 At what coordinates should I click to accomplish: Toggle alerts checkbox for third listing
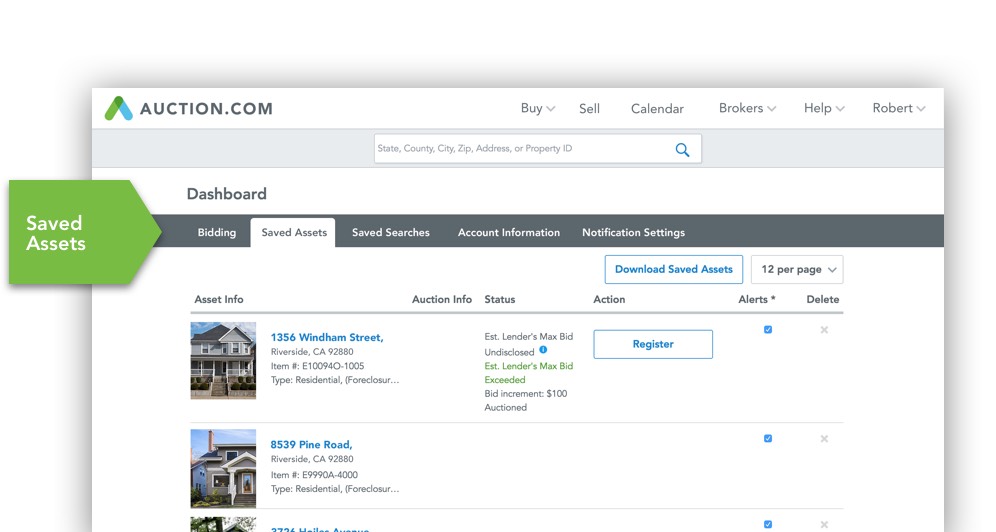[768, 524]
